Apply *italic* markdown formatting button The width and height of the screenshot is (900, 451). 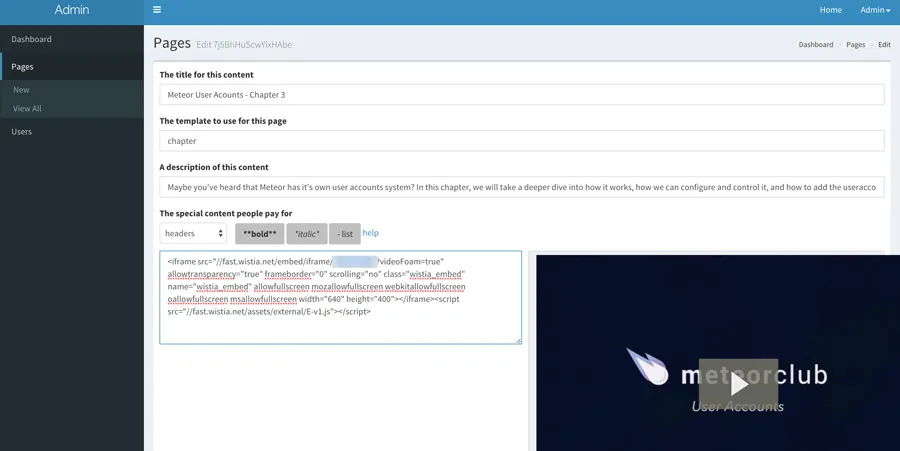pos(307,234)
